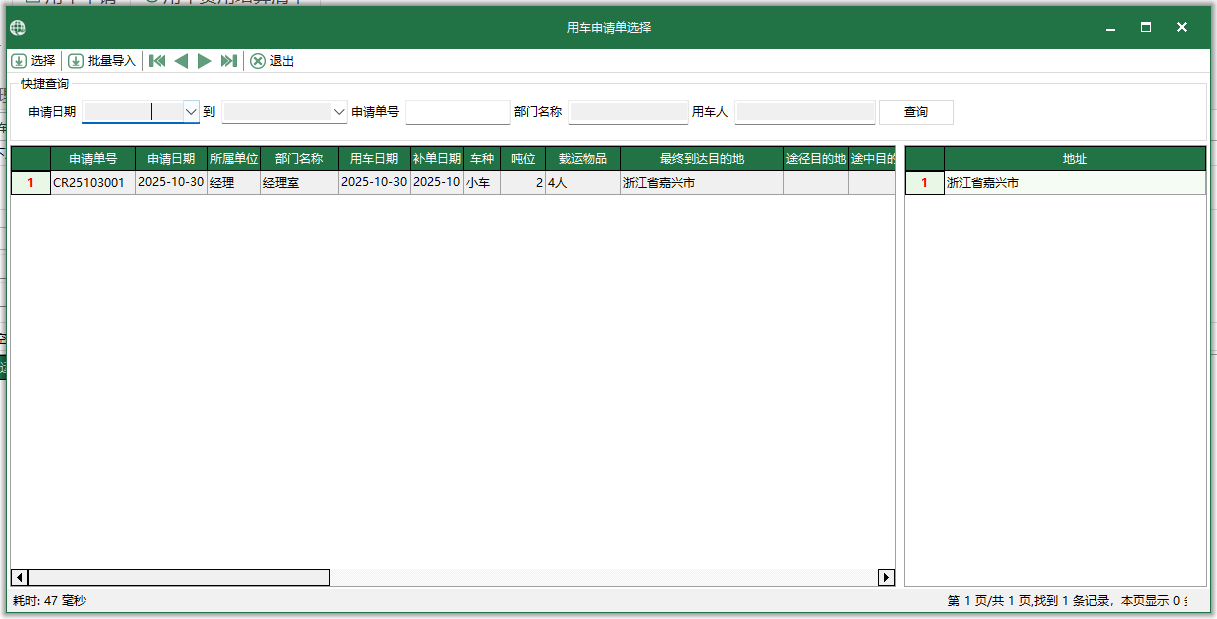Click the globe icon in the title bar
This screenshot has height=619, width=1217.
[17, 27]
